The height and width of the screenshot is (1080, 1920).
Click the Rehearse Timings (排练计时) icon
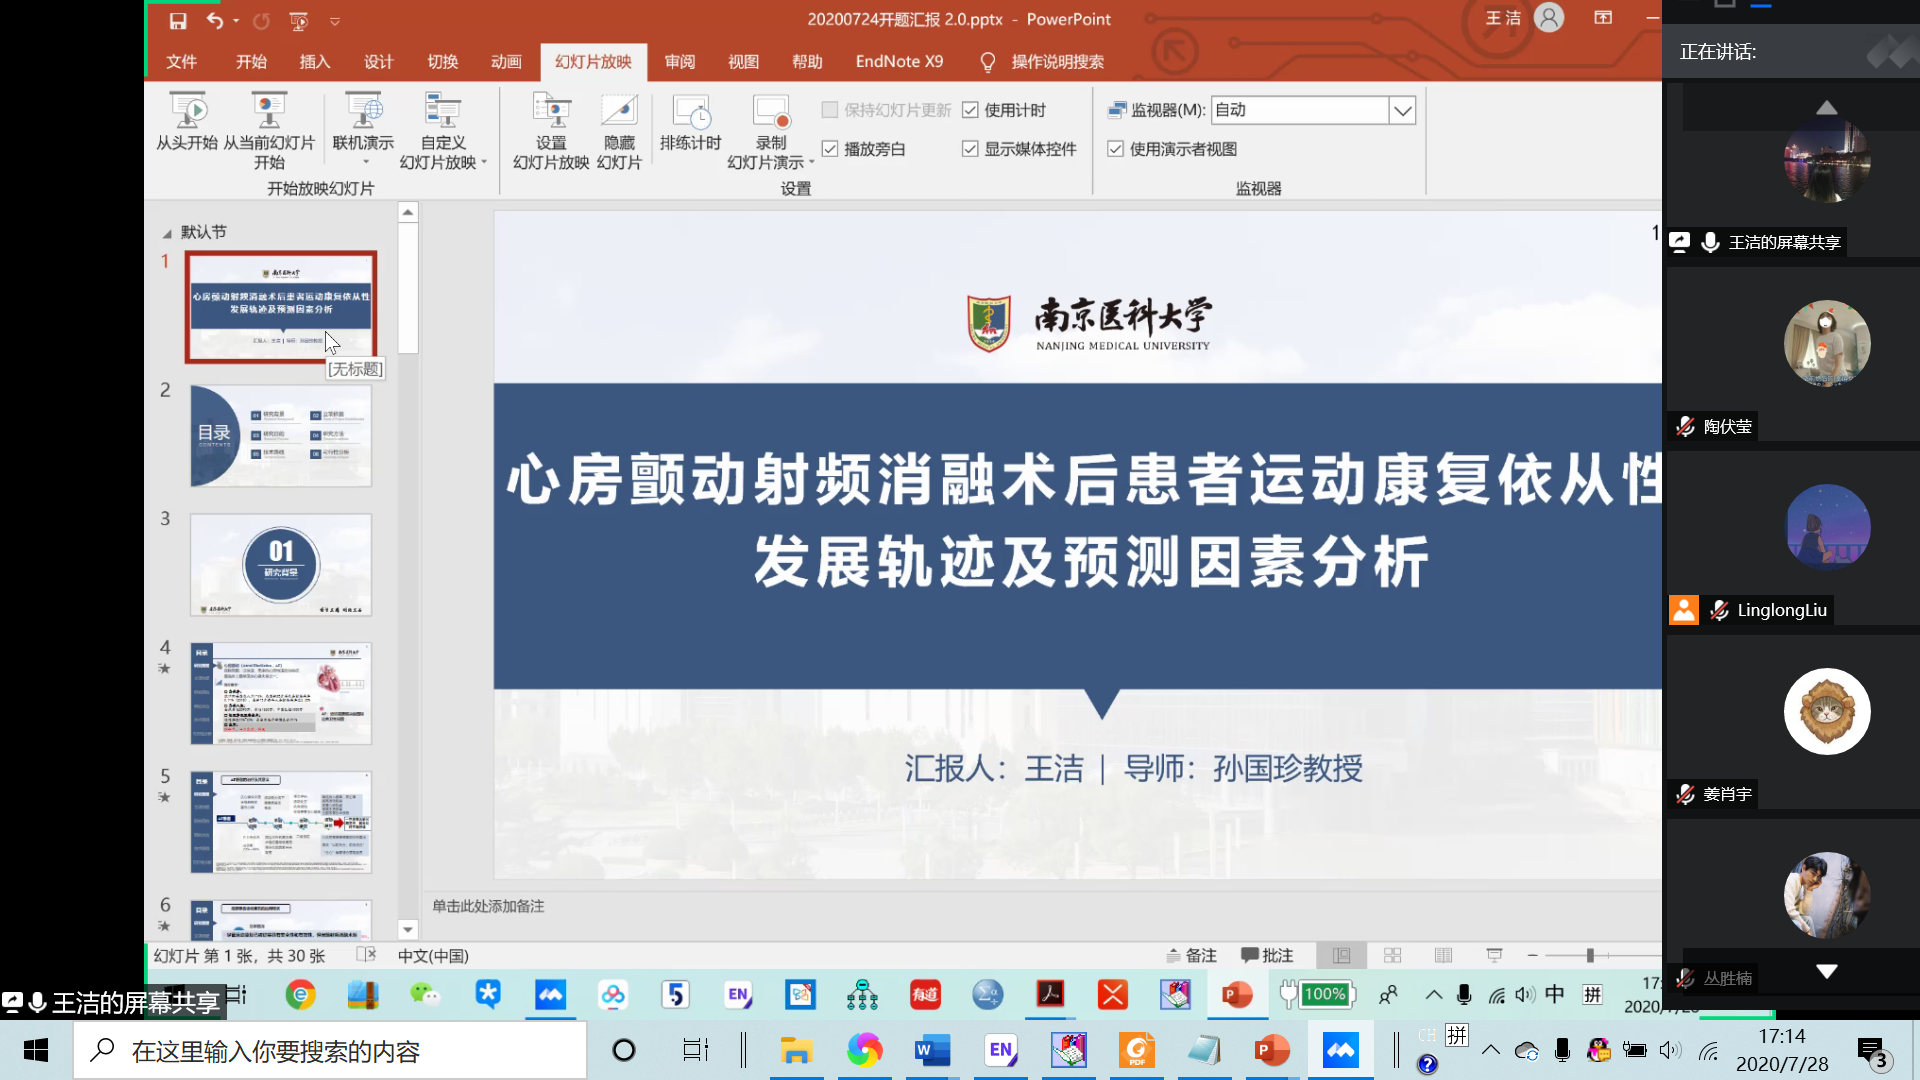pyautogui.click(x=690, y=111)
